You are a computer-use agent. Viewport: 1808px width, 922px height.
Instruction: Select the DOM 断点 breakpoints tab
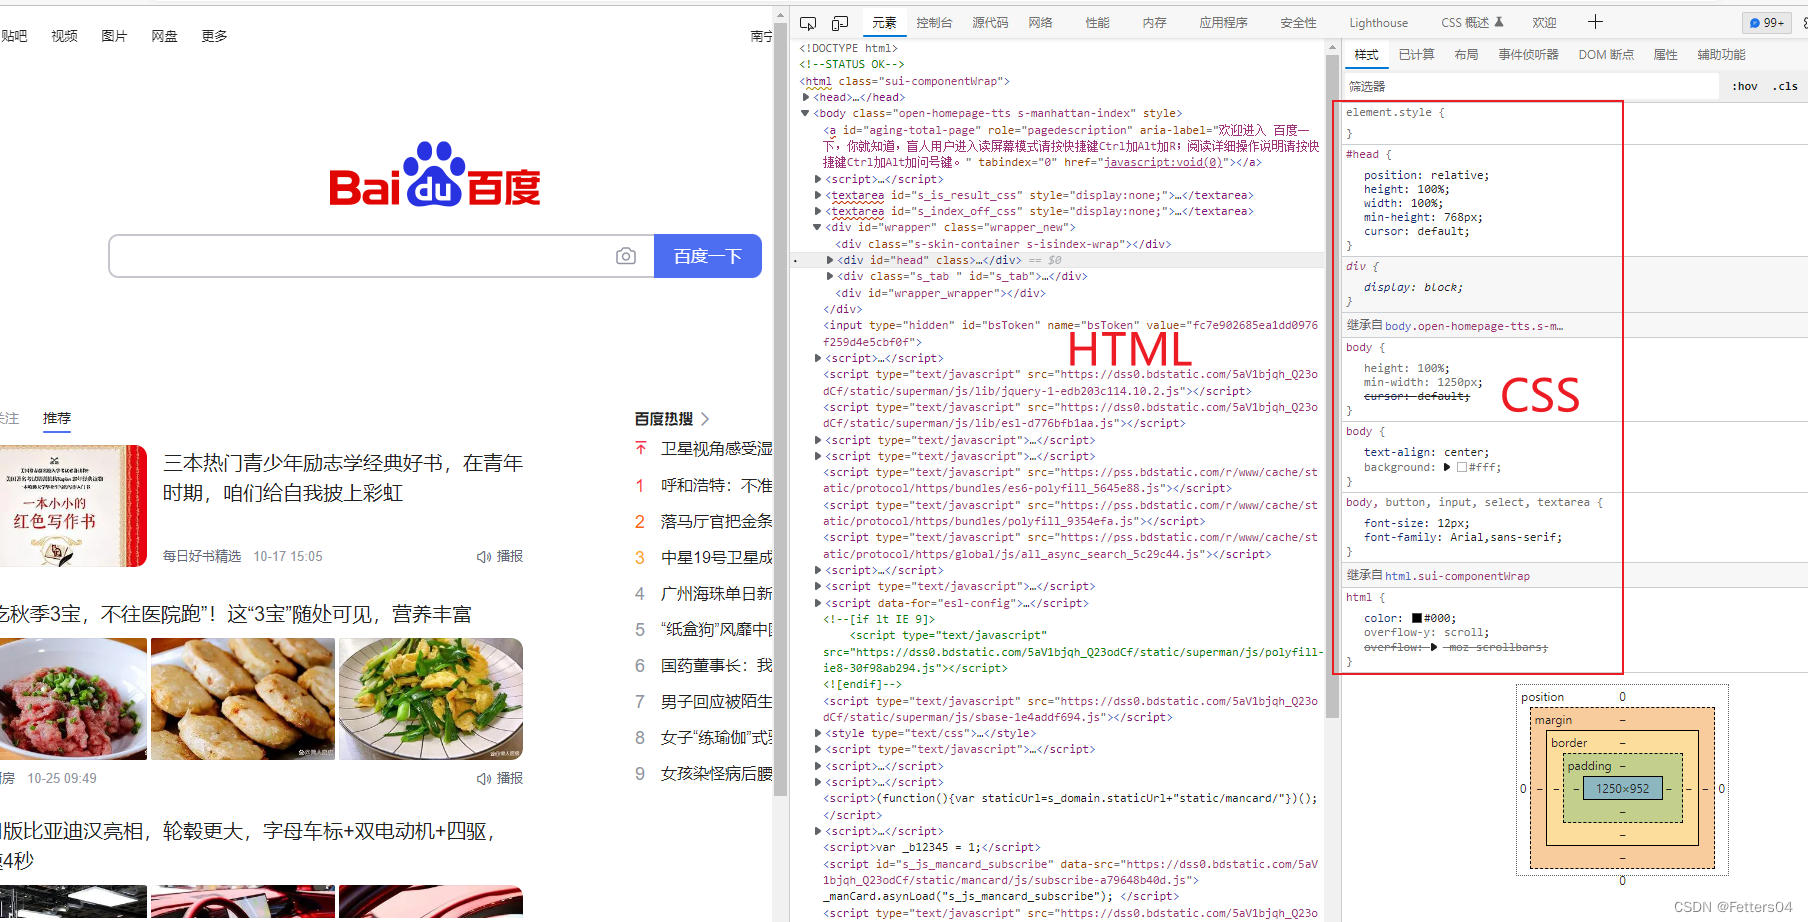(x=1606, y=55)
